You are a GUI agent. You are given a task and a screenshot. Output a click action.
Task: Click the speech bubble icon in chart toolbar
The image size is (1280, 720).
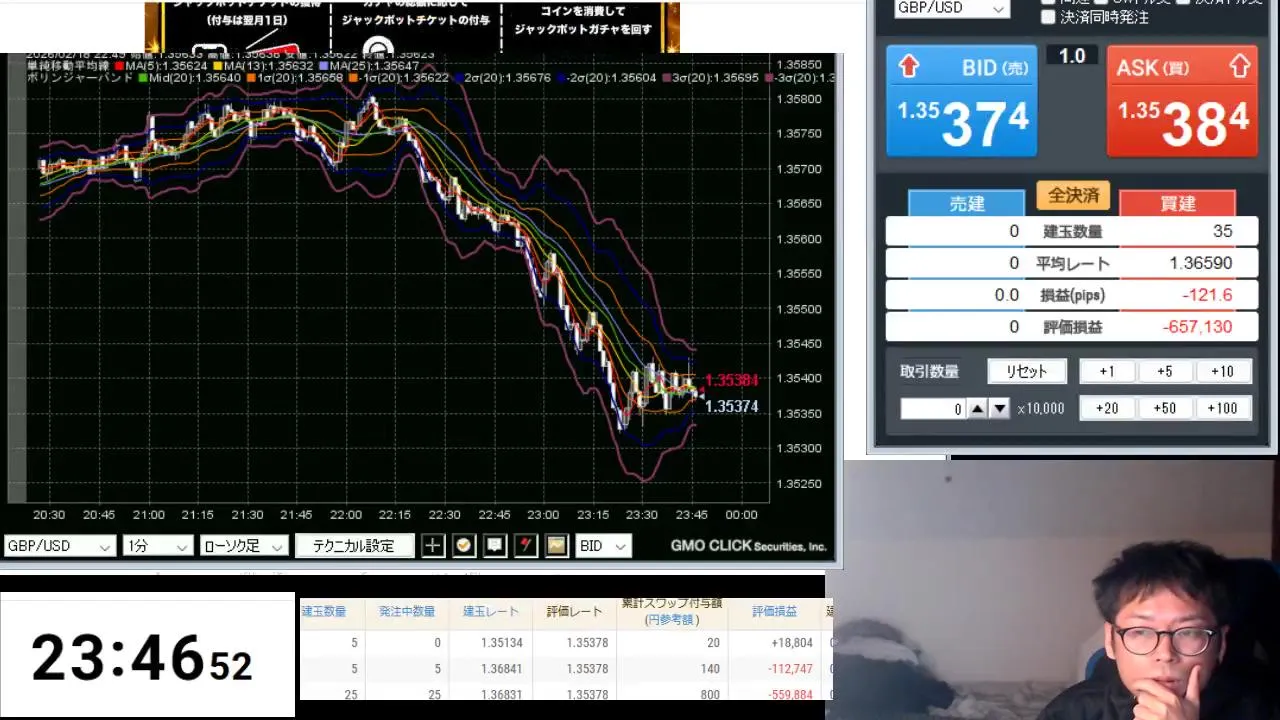[495, 545]
